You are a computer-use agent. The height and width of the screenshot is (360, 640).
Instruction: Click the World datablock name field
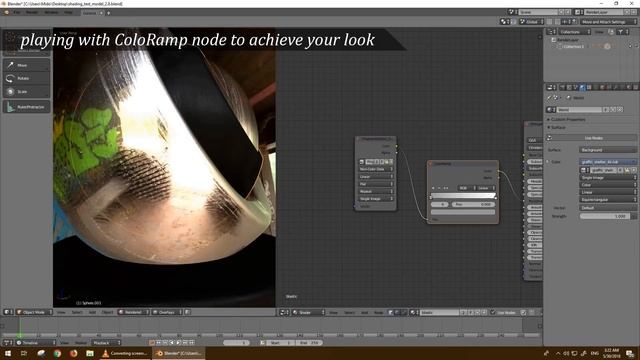tap(579, 109)
